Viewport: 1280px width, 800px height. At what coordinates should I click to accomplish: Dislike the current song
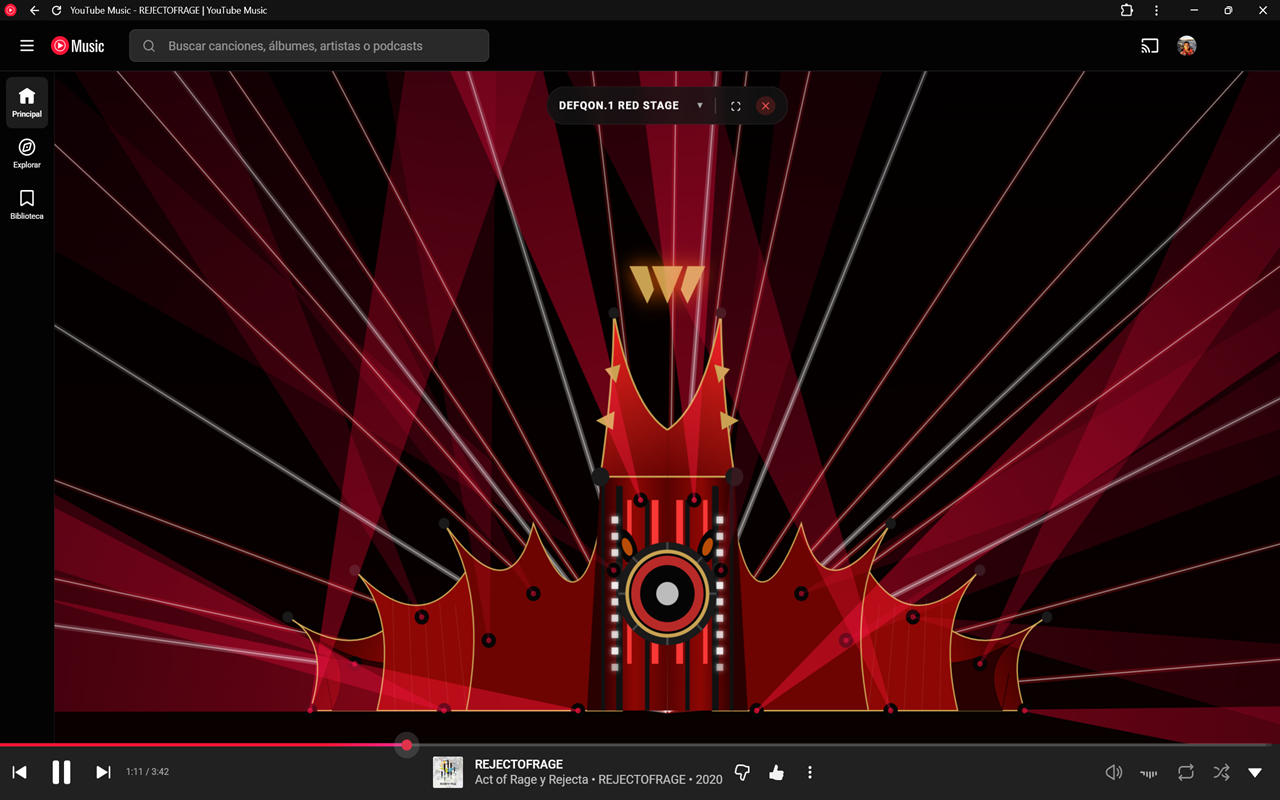[742, 772]
